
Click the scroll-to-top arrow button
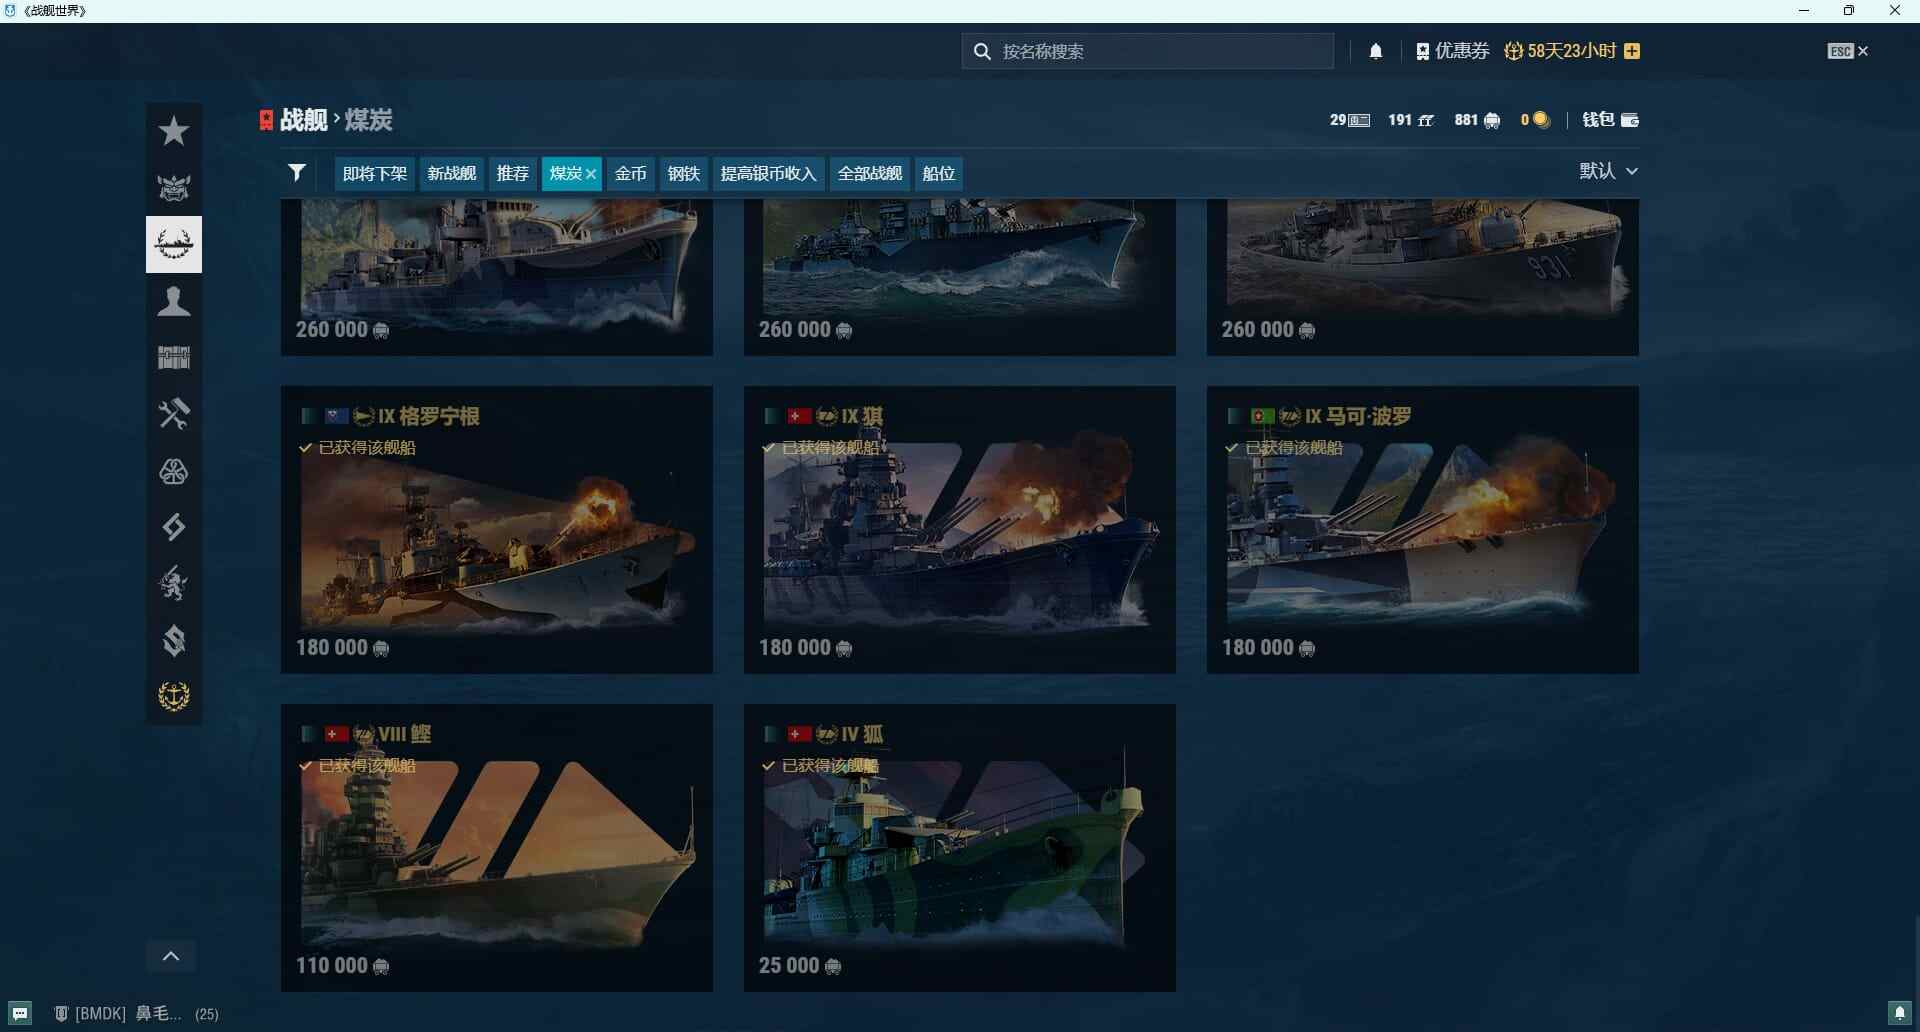(x=171, y=956)
